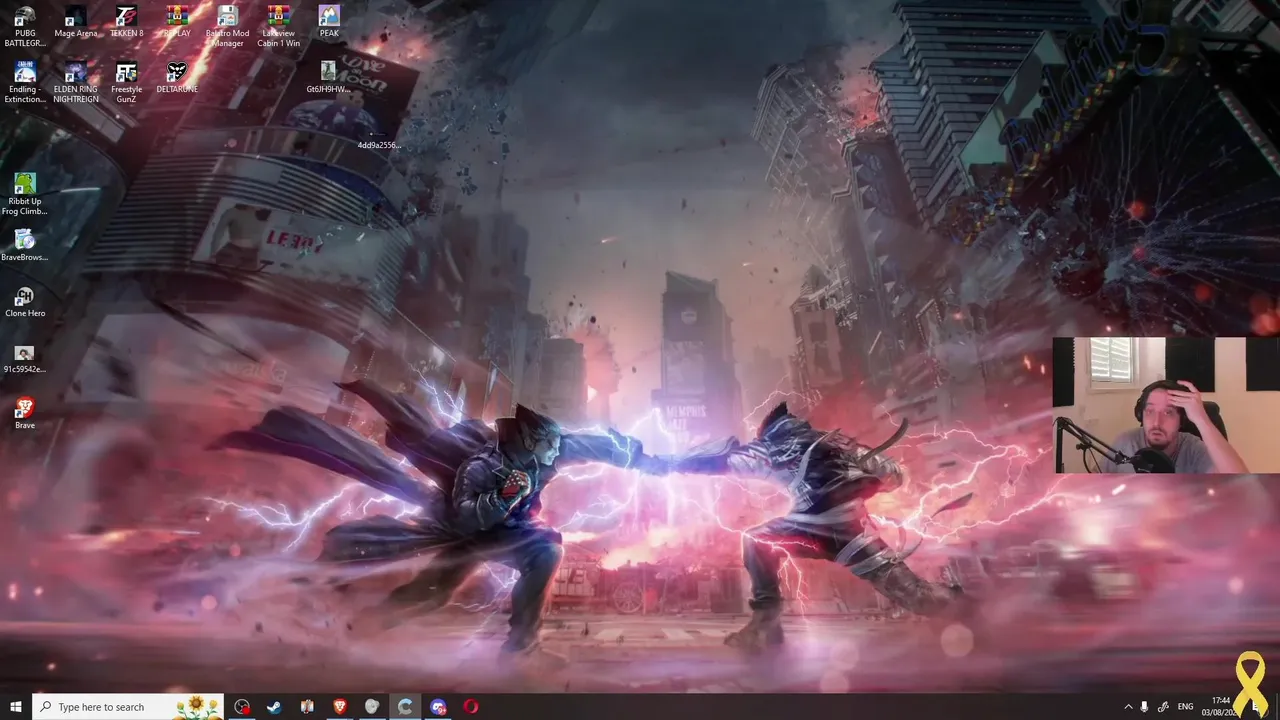Select the 91c59542e image file
1280x720 pixels.
25,358
